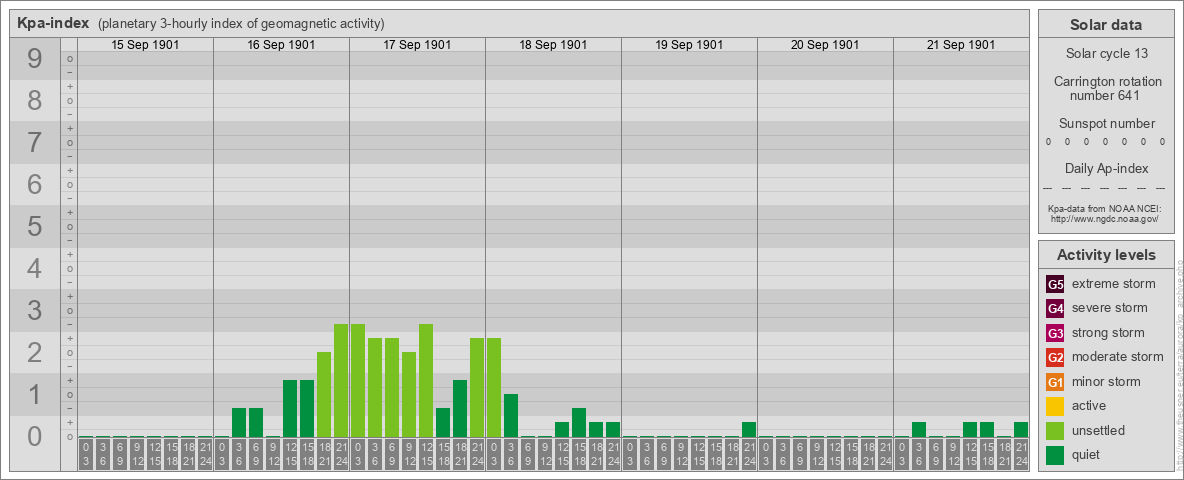The height and width of the screenshot is (480, 1184).
Task: Click the 'Kpa-data from NOAA NCEI:' text
Action: pyautogui.click(x=1106, y=208)
